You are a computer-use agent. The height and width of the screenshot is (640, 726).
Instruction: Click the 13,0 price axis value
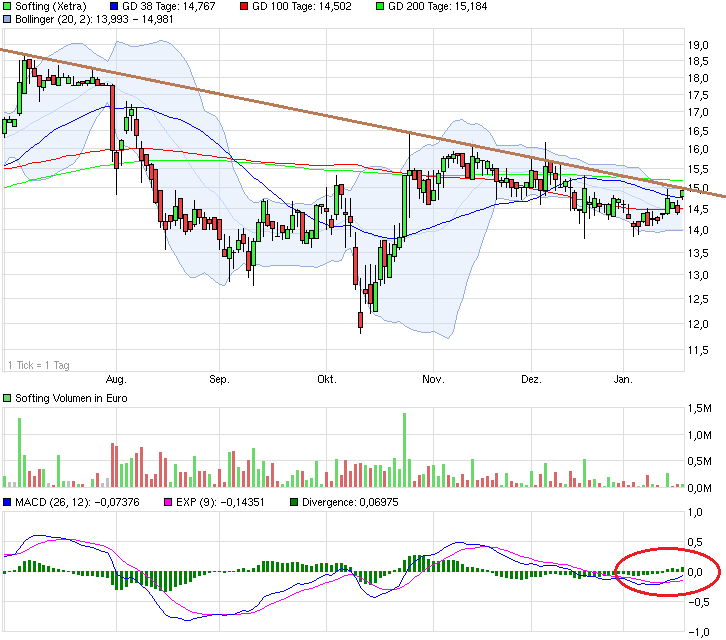click(698, 276)
